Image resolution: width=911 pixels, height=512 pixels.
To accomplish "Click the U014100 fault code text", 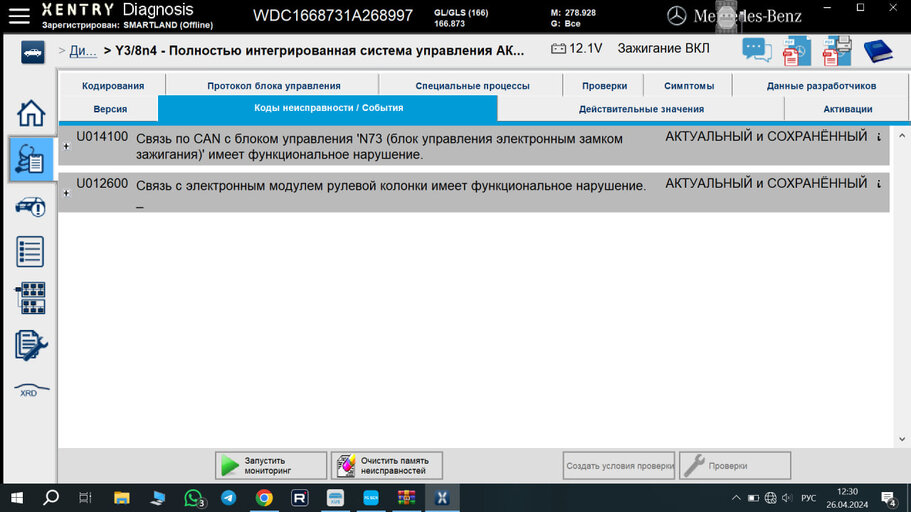I will 102,137.
